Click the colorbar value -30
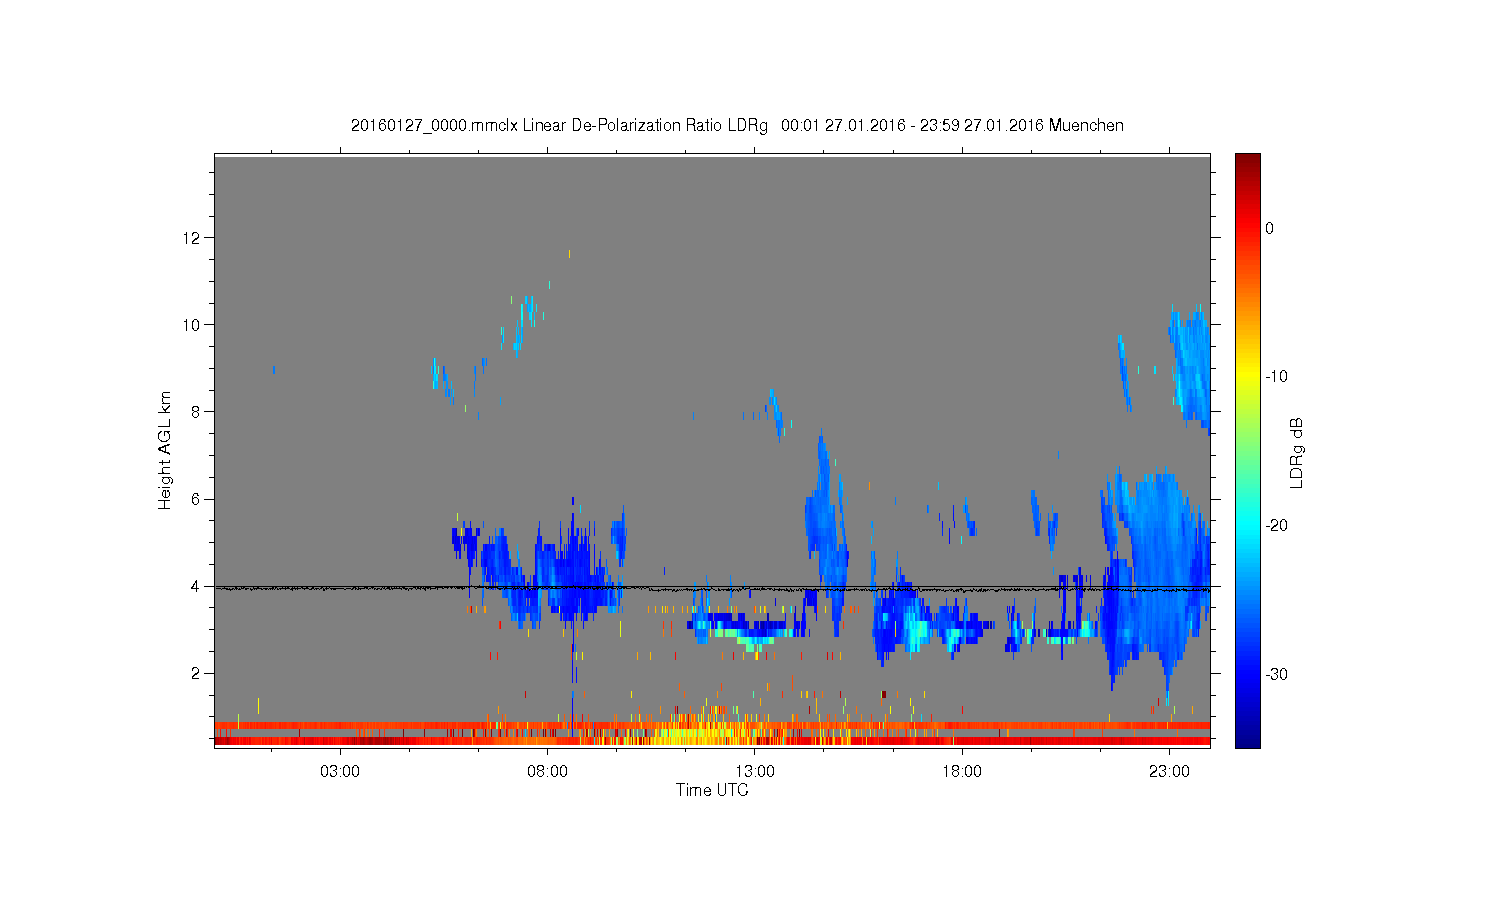This screenshot has width=1500, height=900. 1276,675
